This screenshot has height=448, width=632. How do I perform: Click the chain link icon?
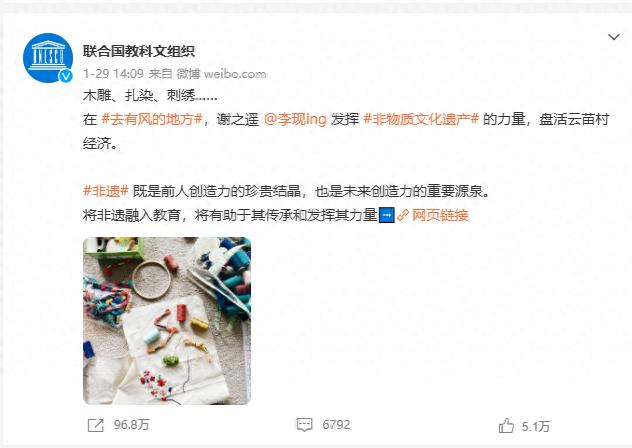click(x=403, y=215)
